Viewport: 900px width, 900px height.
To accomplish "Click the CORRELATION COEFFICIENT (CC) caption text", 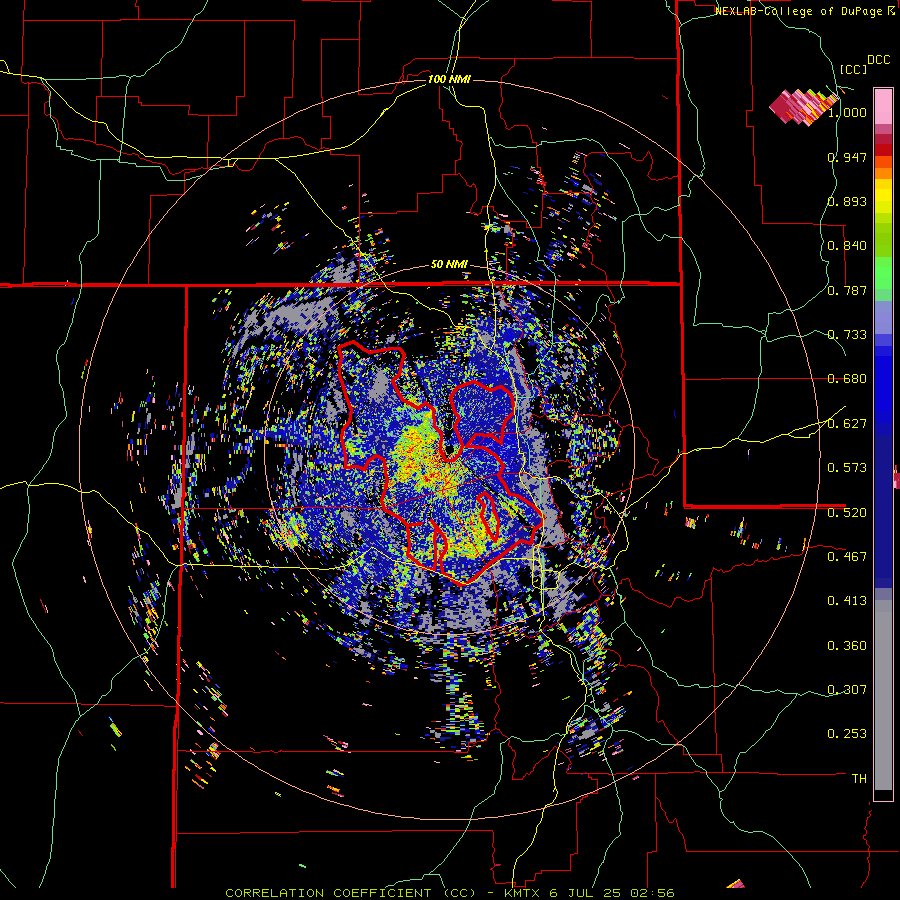I will pyautogui.click(x=351, y=893).
